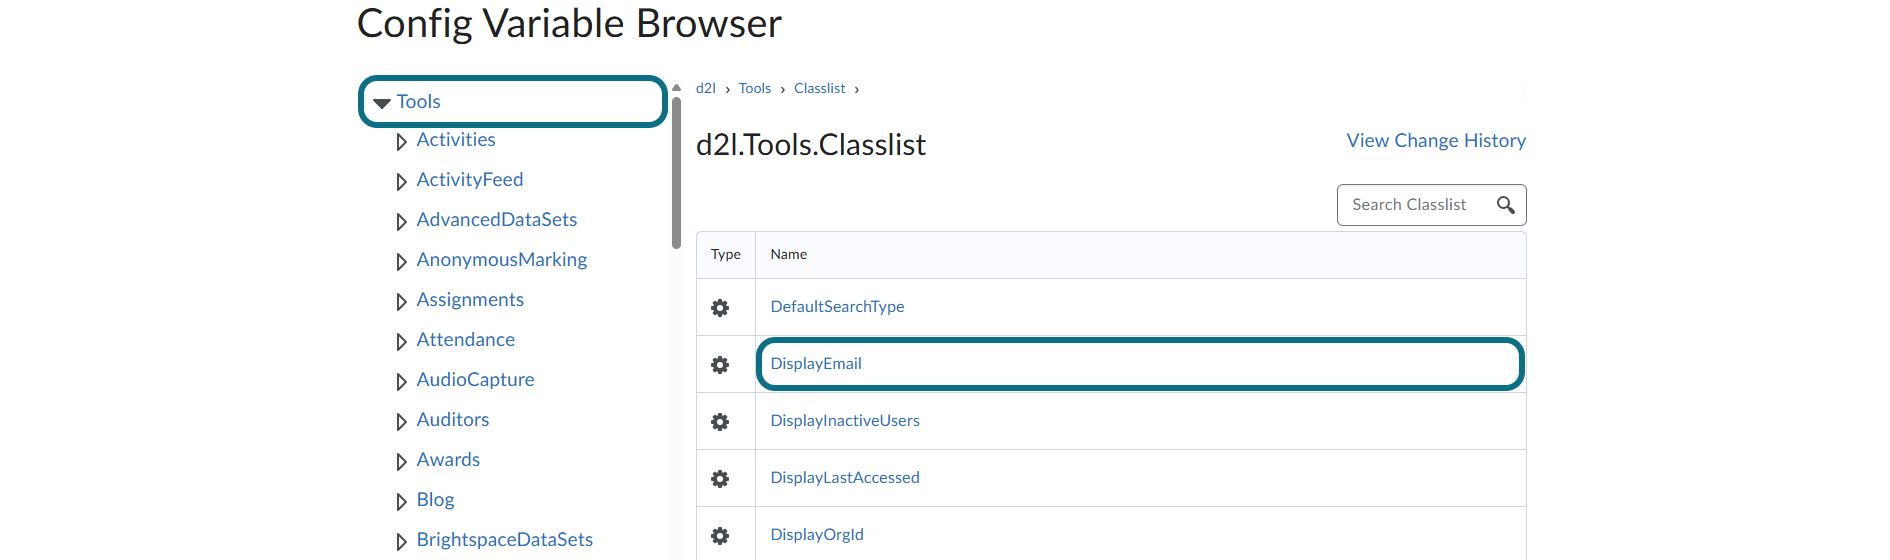The width and height of the screenshot is (1890, 560).
Task: Click the Name column header
Action: (x=1141, y=255)
